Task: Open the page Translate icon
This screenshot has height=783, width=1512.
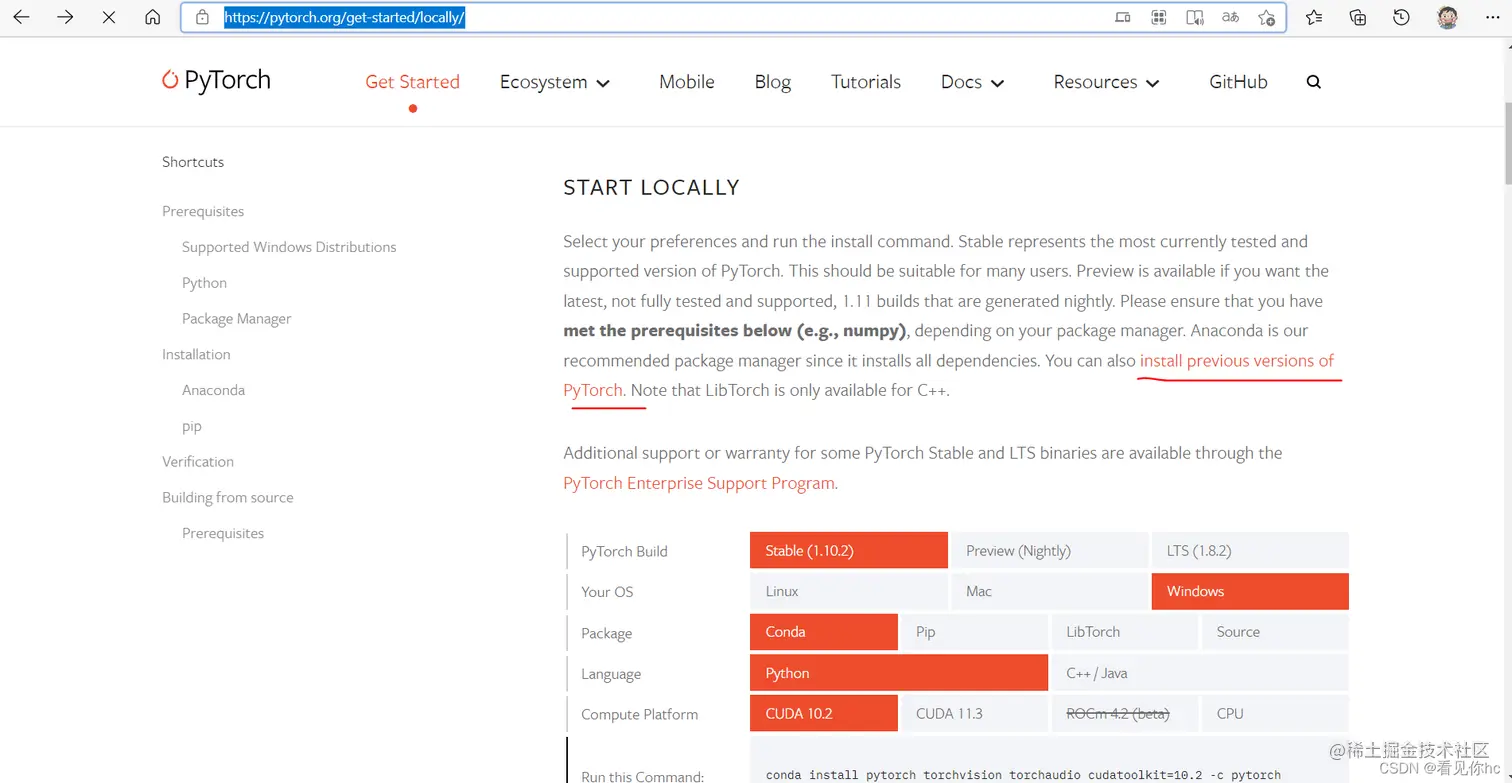Action: click(1230, 17)
